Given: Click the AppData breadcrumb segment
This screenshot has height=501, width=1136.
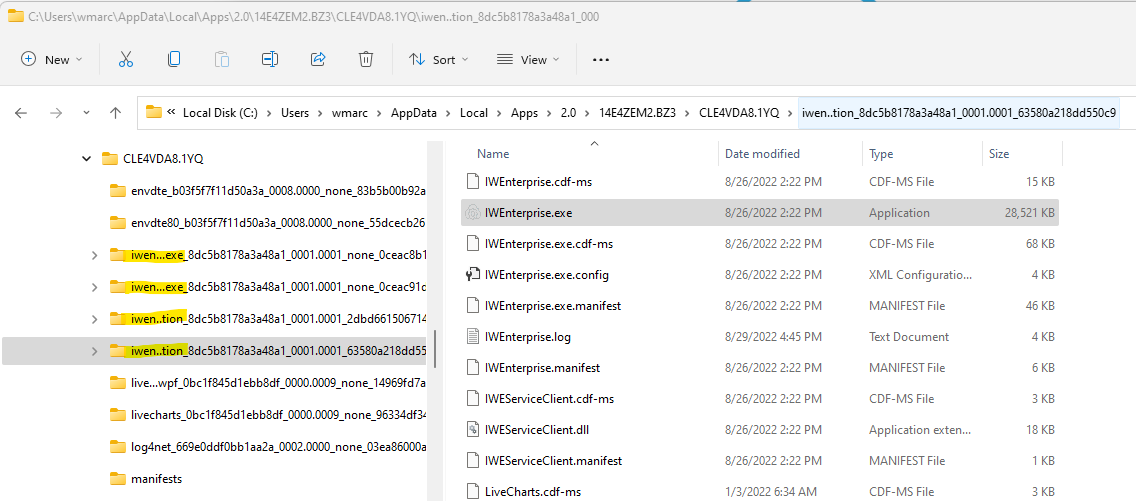Looking at the screenshot, I should point(414,113).
